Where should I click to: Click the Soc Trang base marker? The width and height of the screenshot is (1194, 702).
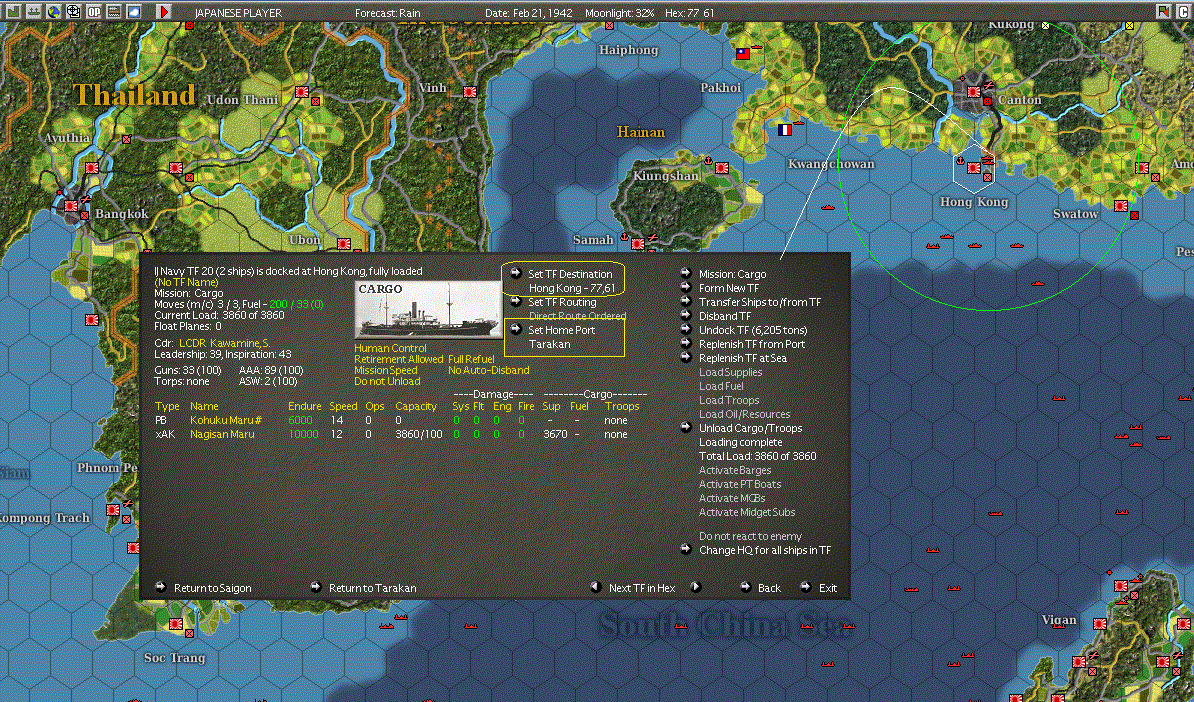(x=176, y=624)
